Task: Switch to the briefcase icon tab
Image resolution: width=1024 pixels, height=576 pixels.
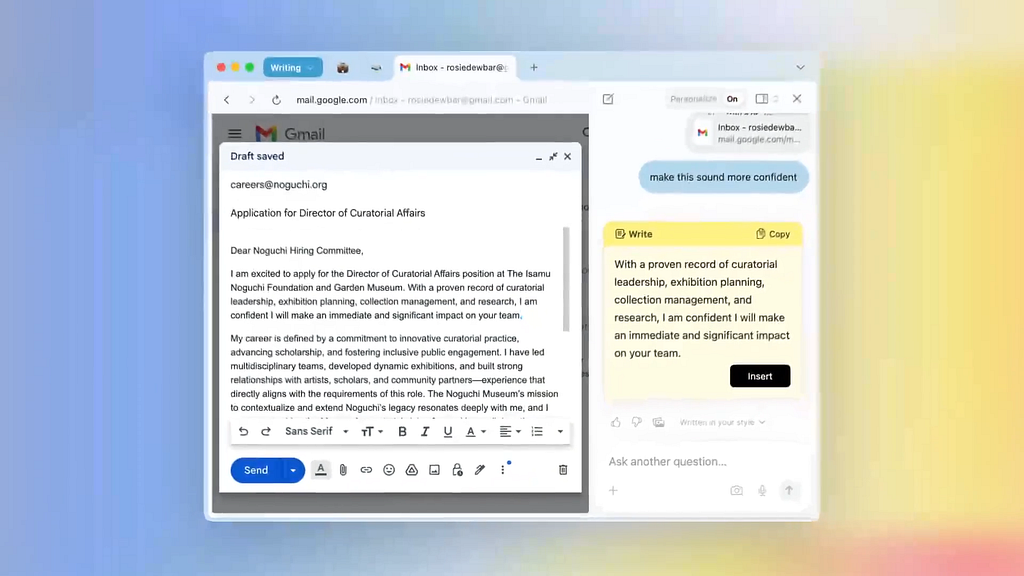Action: pyautogui.click(x=343, y=68)
